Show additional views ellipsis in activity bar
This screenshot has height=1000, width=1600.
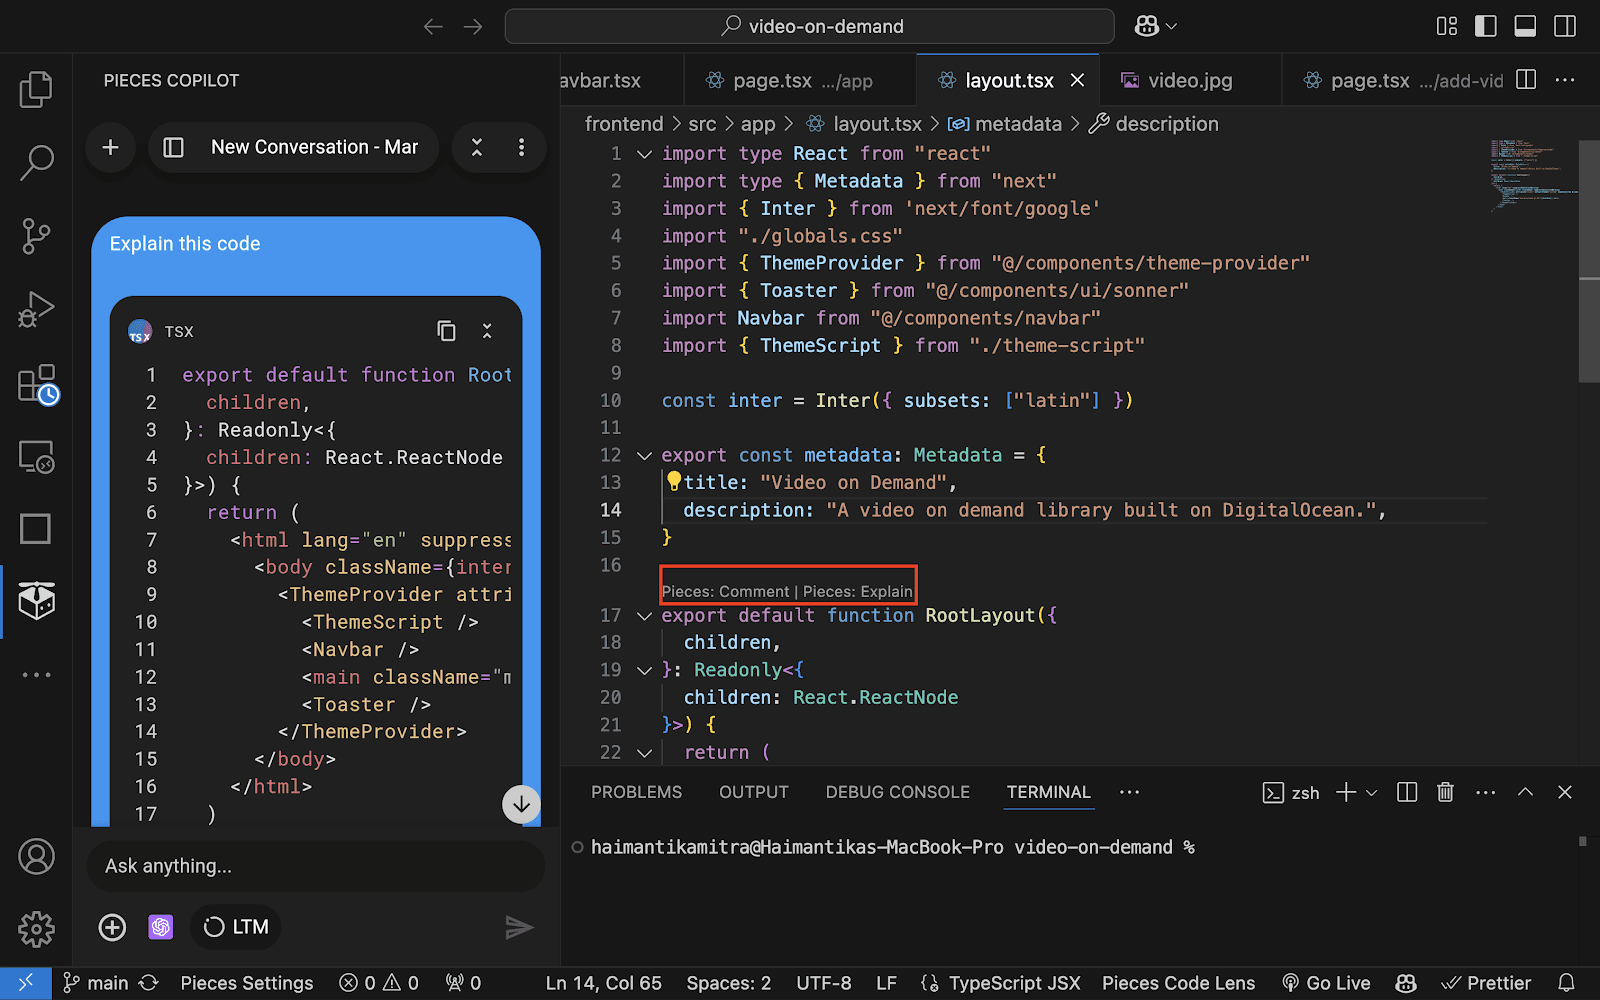[x=36, y=675]
